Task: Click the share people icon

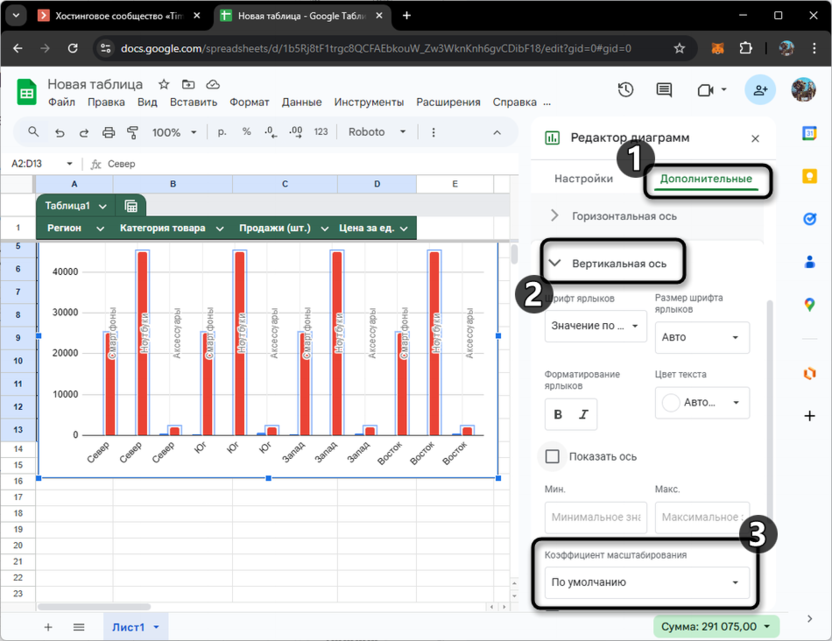Action: (x=760, y=90)
